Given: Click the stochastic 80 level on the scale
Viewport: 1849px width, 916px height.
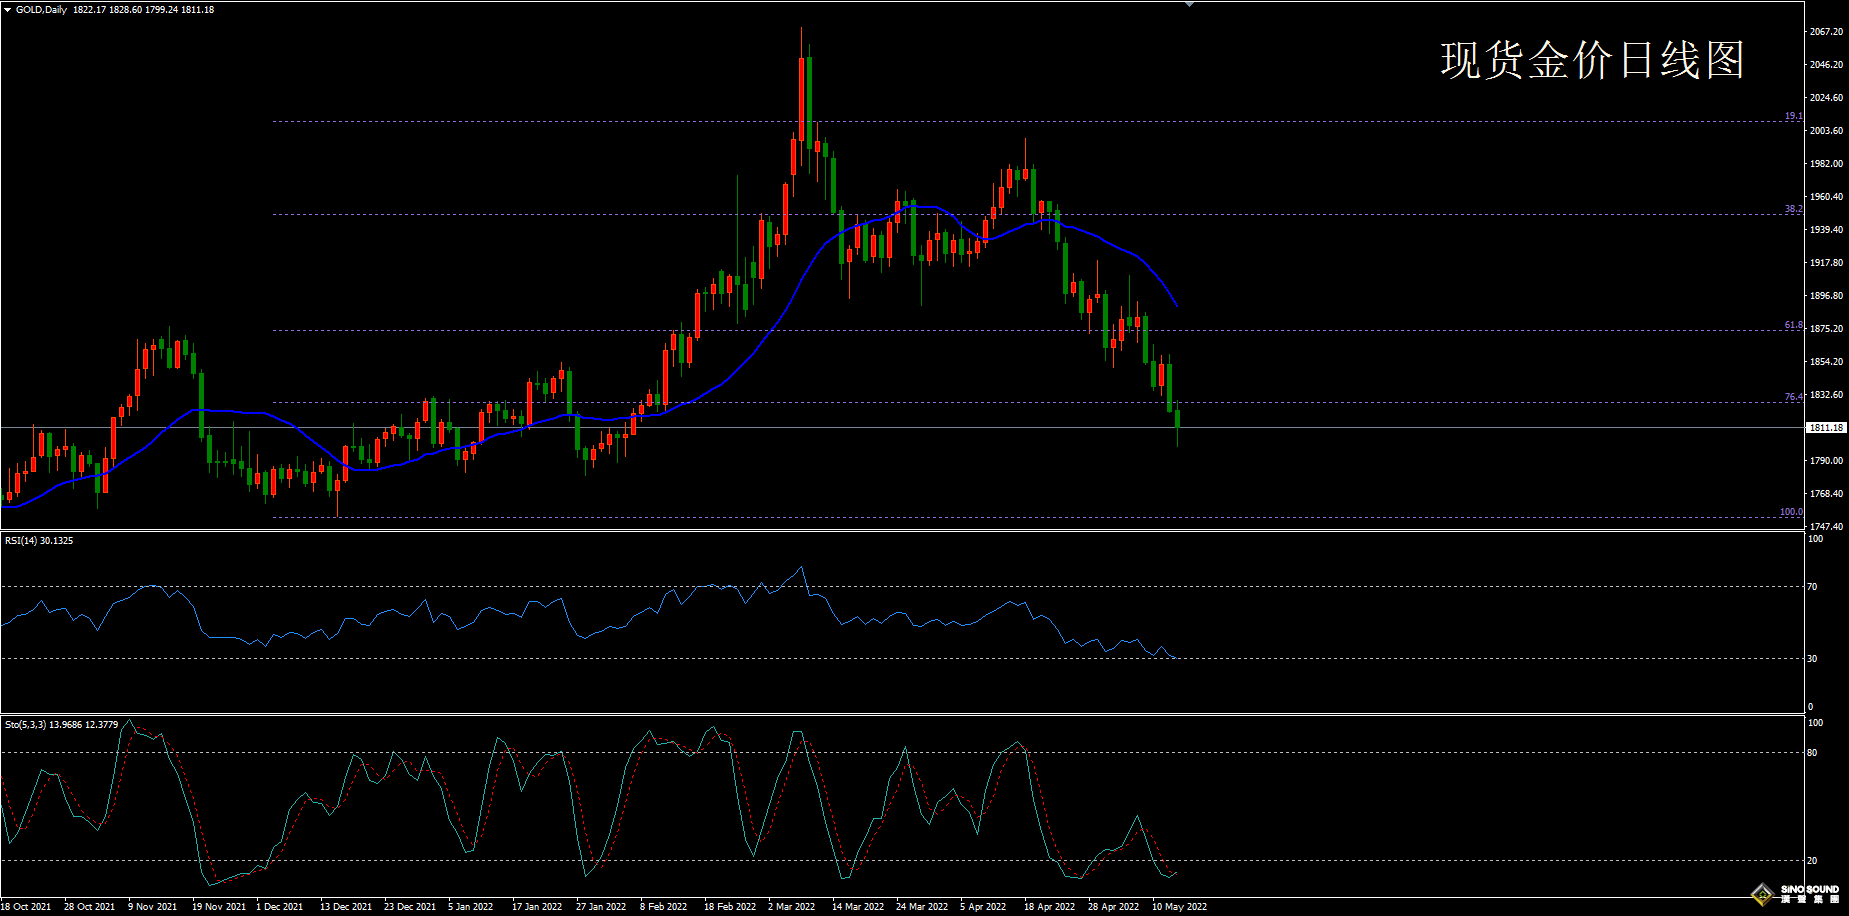Looking at the screenshot, I should pyautogui.click(x=1812, y=753).
